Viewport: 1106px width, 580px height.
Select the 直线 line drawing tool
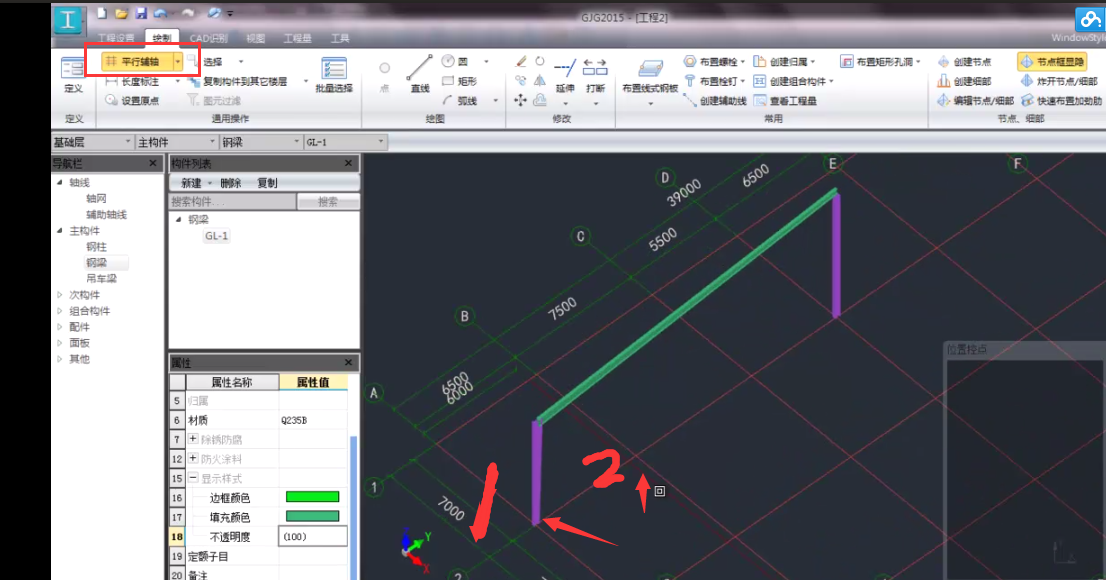click(x=420, y=74)
